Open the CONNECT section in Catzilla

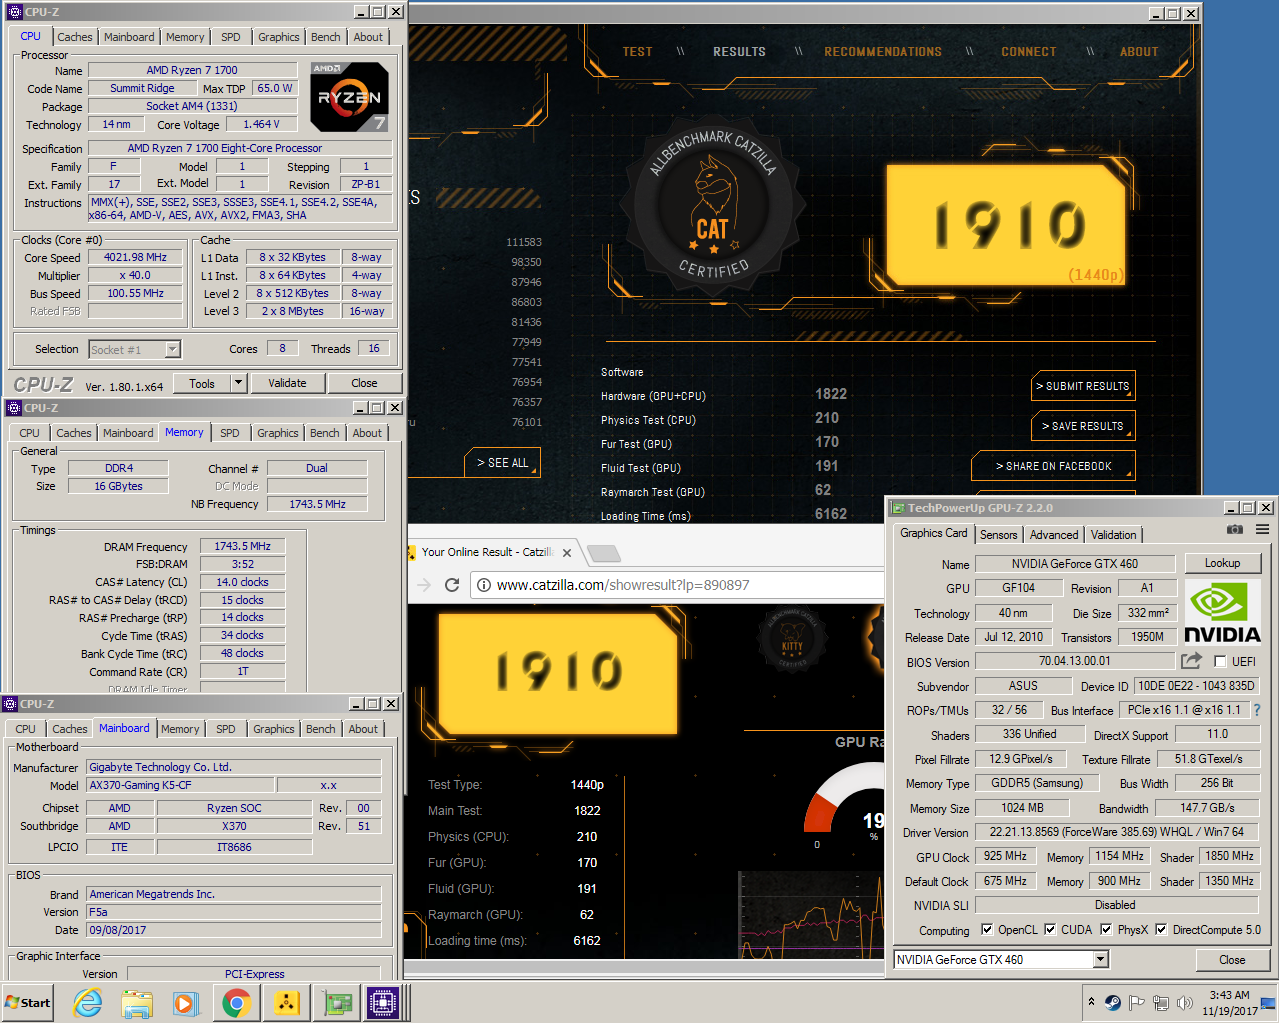1028,52
